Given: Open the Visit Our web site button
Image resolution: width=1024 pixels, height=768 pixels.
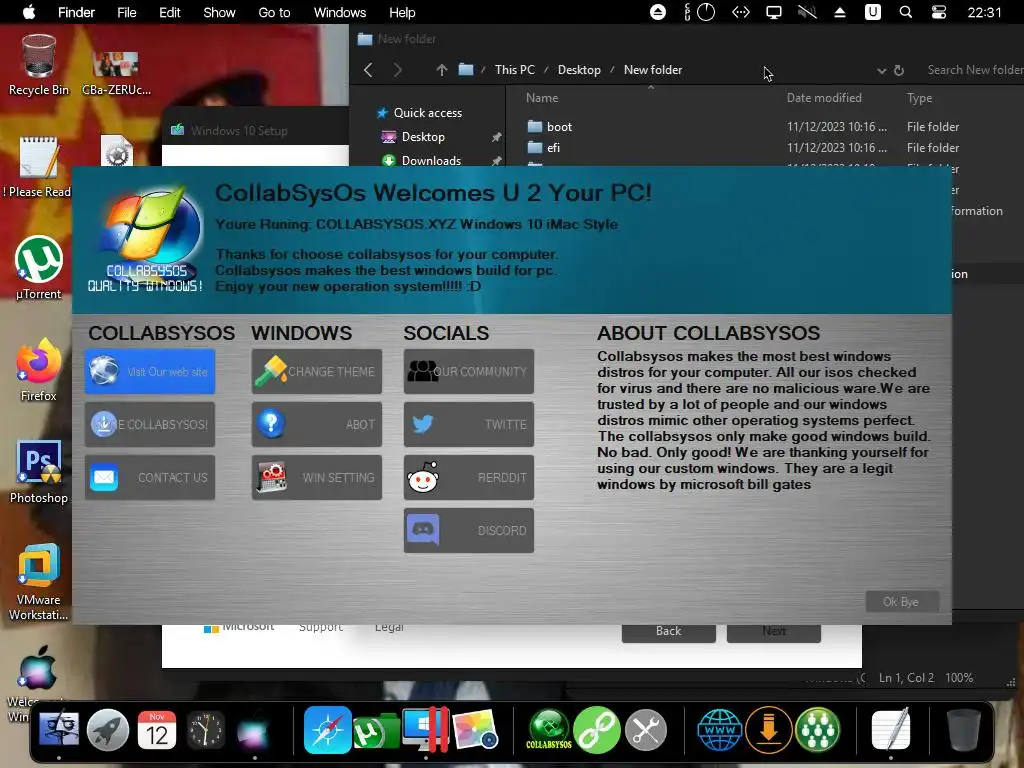Looking at the screenshot, I should (150, 372).
